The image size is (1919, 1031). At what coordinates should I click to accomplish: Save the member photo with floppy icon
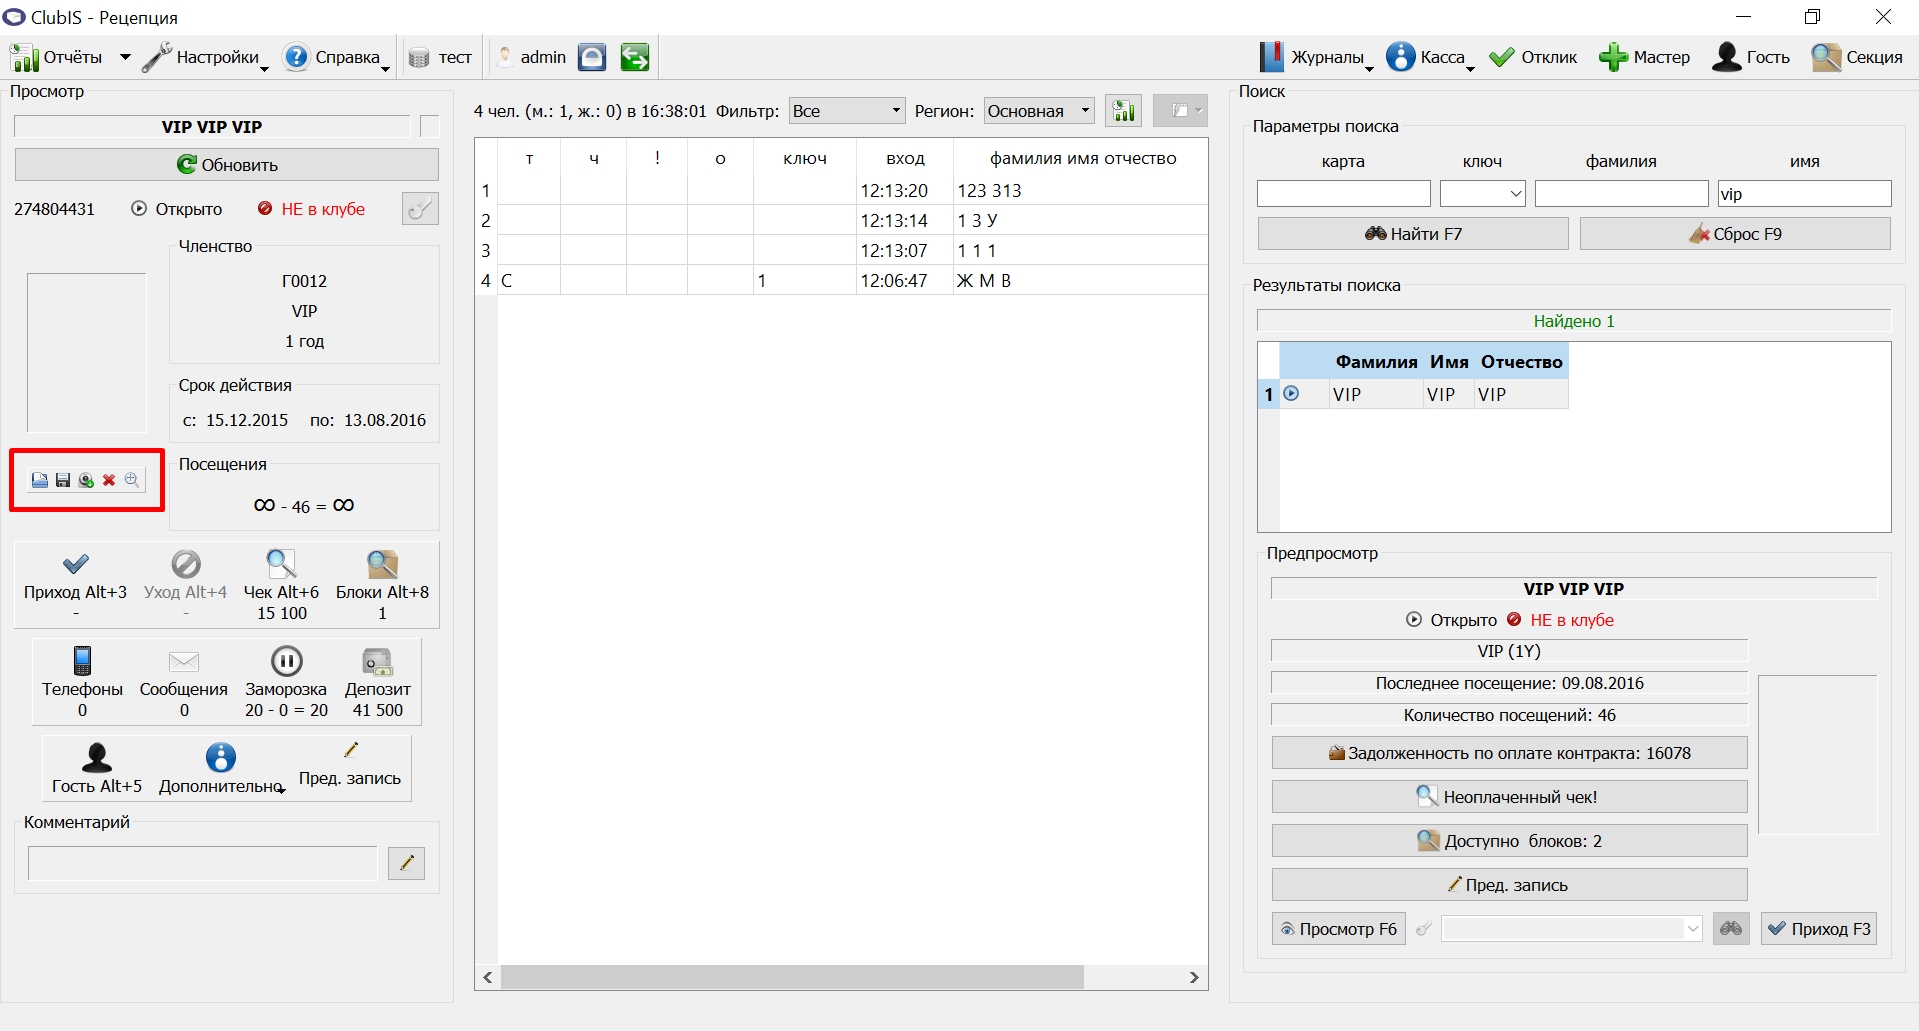pyautogui.click(x=63, y=480)
